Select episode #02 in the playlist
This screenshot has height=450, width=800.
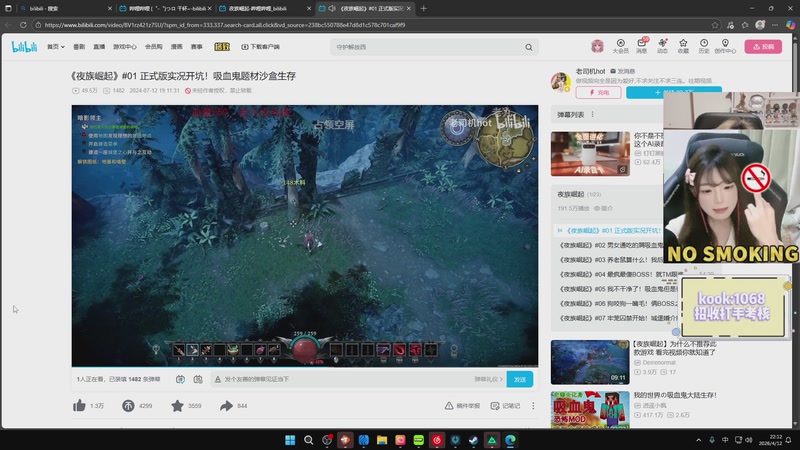(x=610, y=245)
